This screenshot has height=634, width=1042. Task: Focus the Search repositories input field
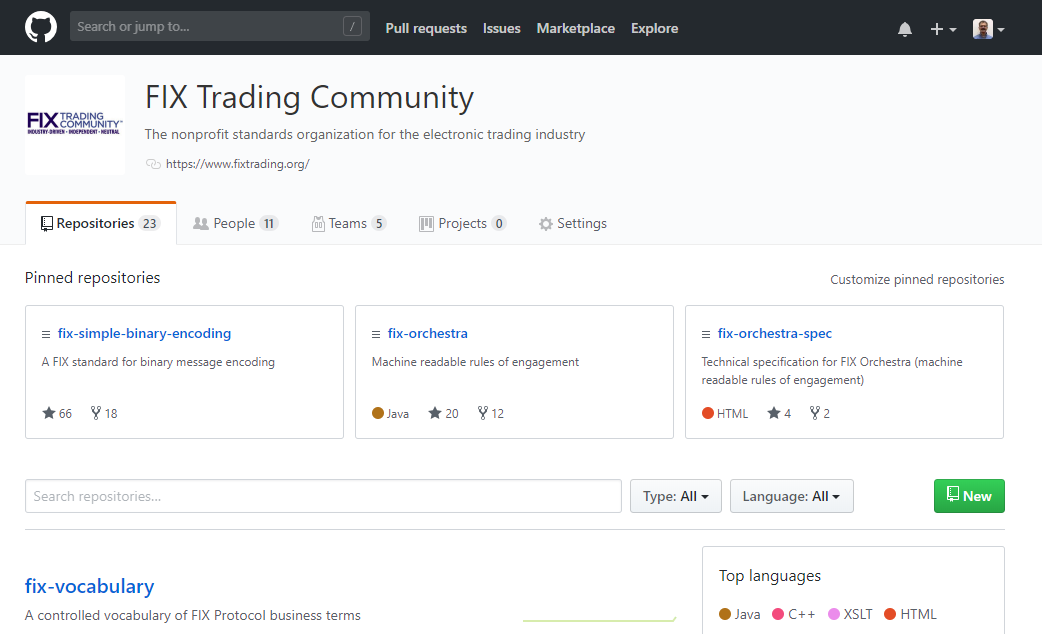point(320,495)
